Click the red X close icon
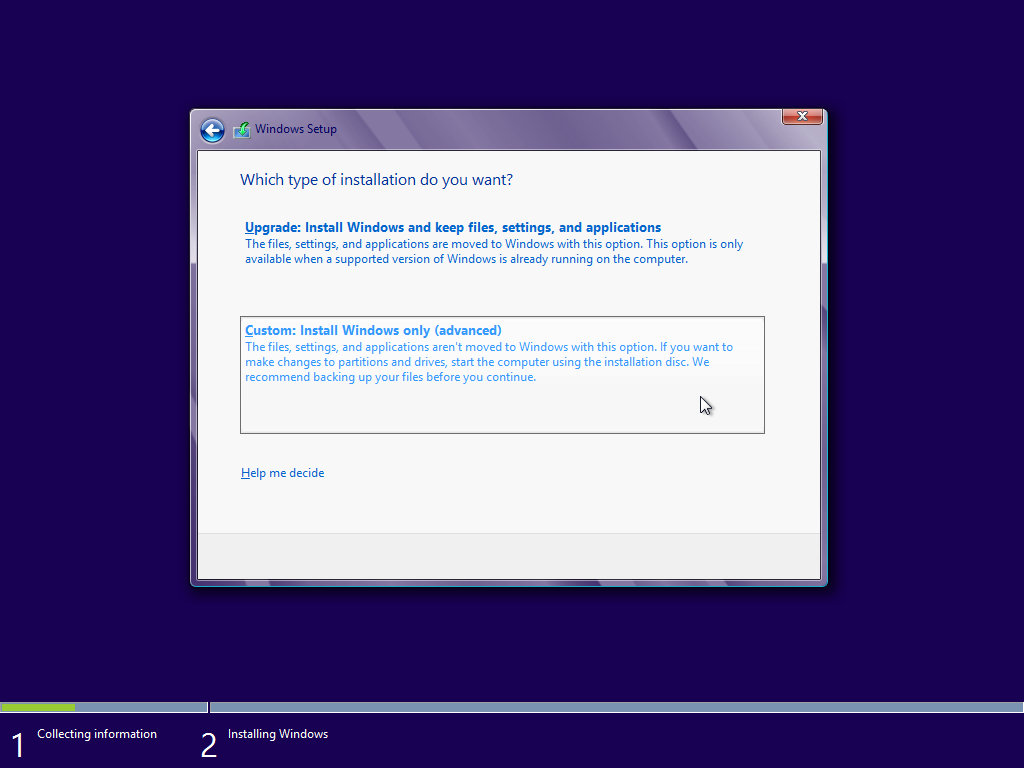The width and height of the screenshot is (1024, 768). coord(802,116)
